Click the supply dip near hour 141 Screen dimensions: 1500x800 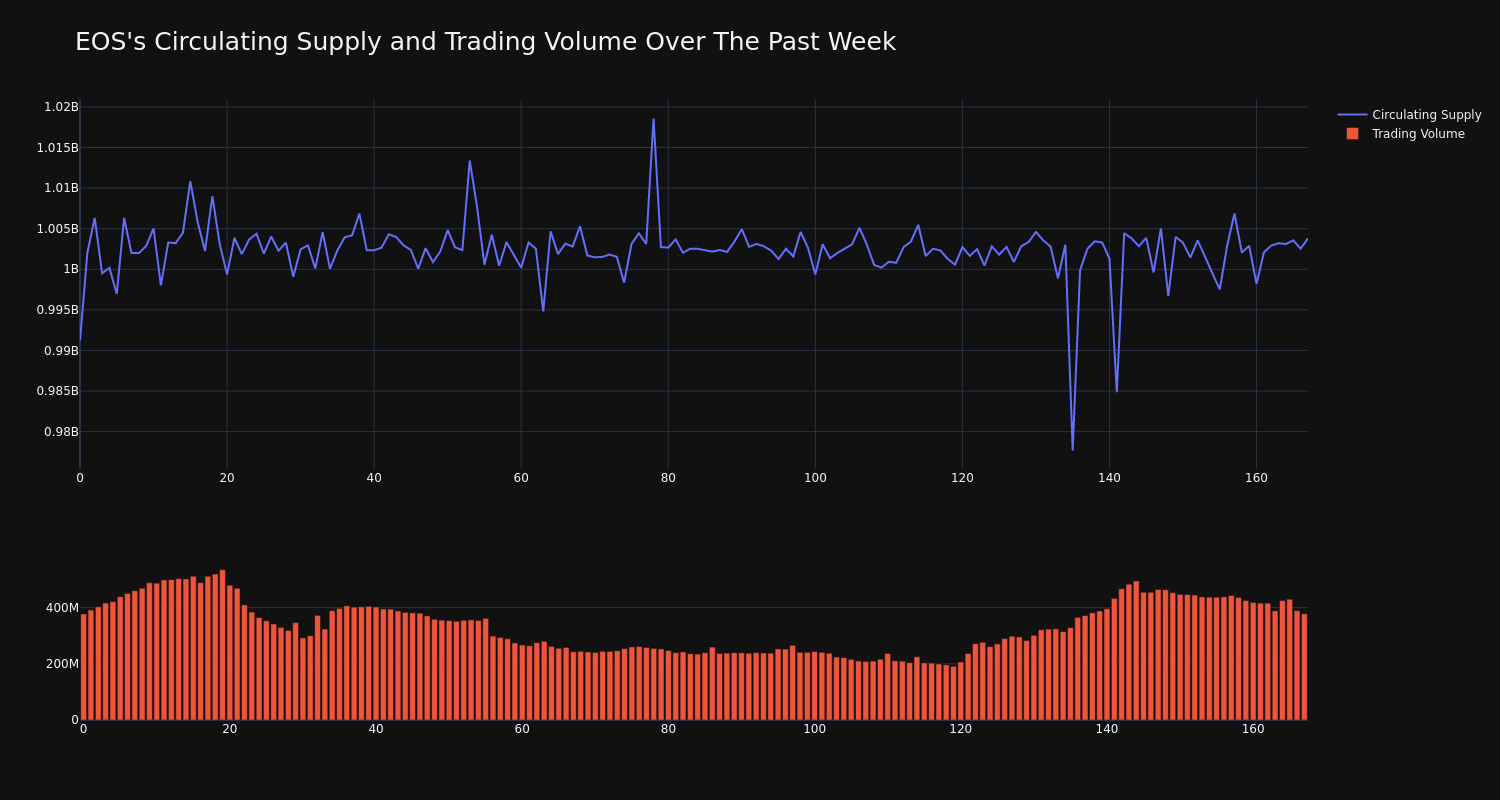pyautogui.click(x=1117, y=391)
